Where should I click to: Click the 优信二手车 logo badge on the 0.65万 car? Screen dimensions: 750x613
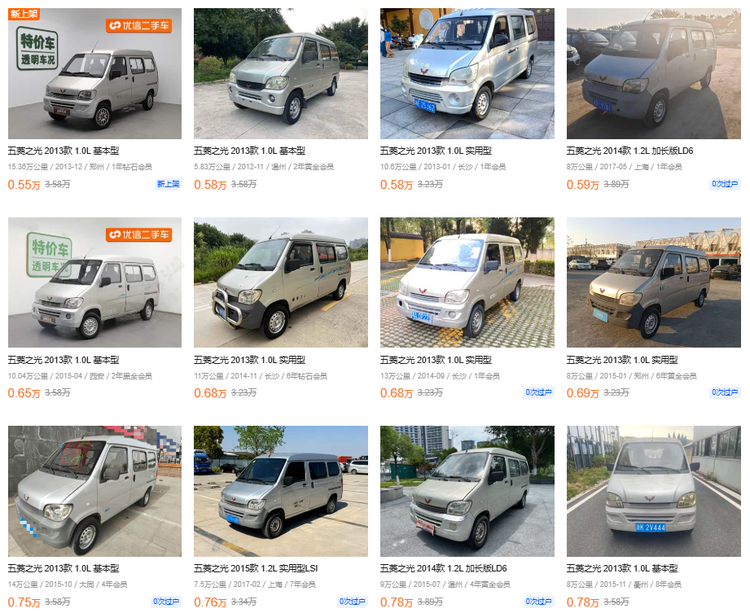(x=139, y=234)
